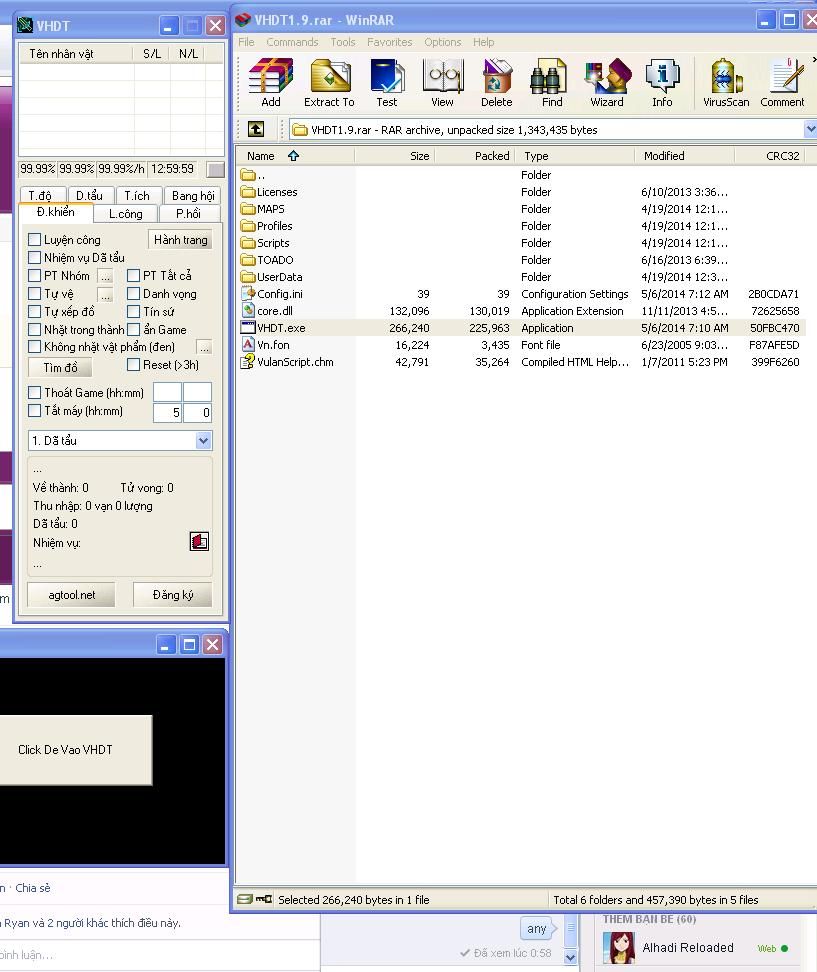Enable the Danh vọng checkbox
The height and width of the screenshot is (972, 817).
click(133, 293)
